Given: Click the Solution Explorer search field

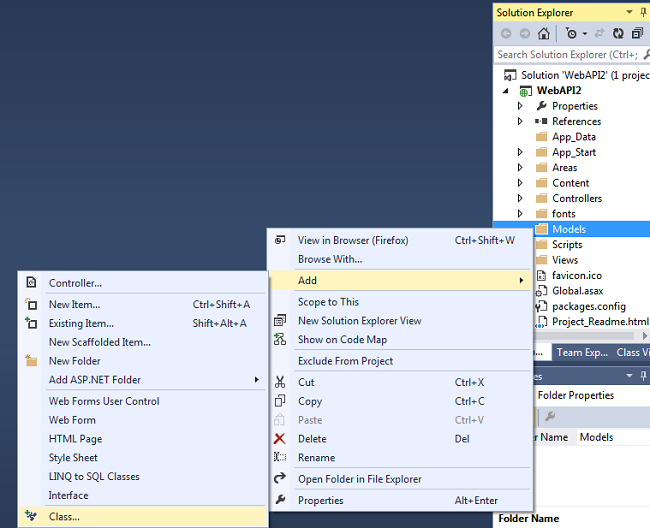Looking at the screenshot, I should click(572, 54).
